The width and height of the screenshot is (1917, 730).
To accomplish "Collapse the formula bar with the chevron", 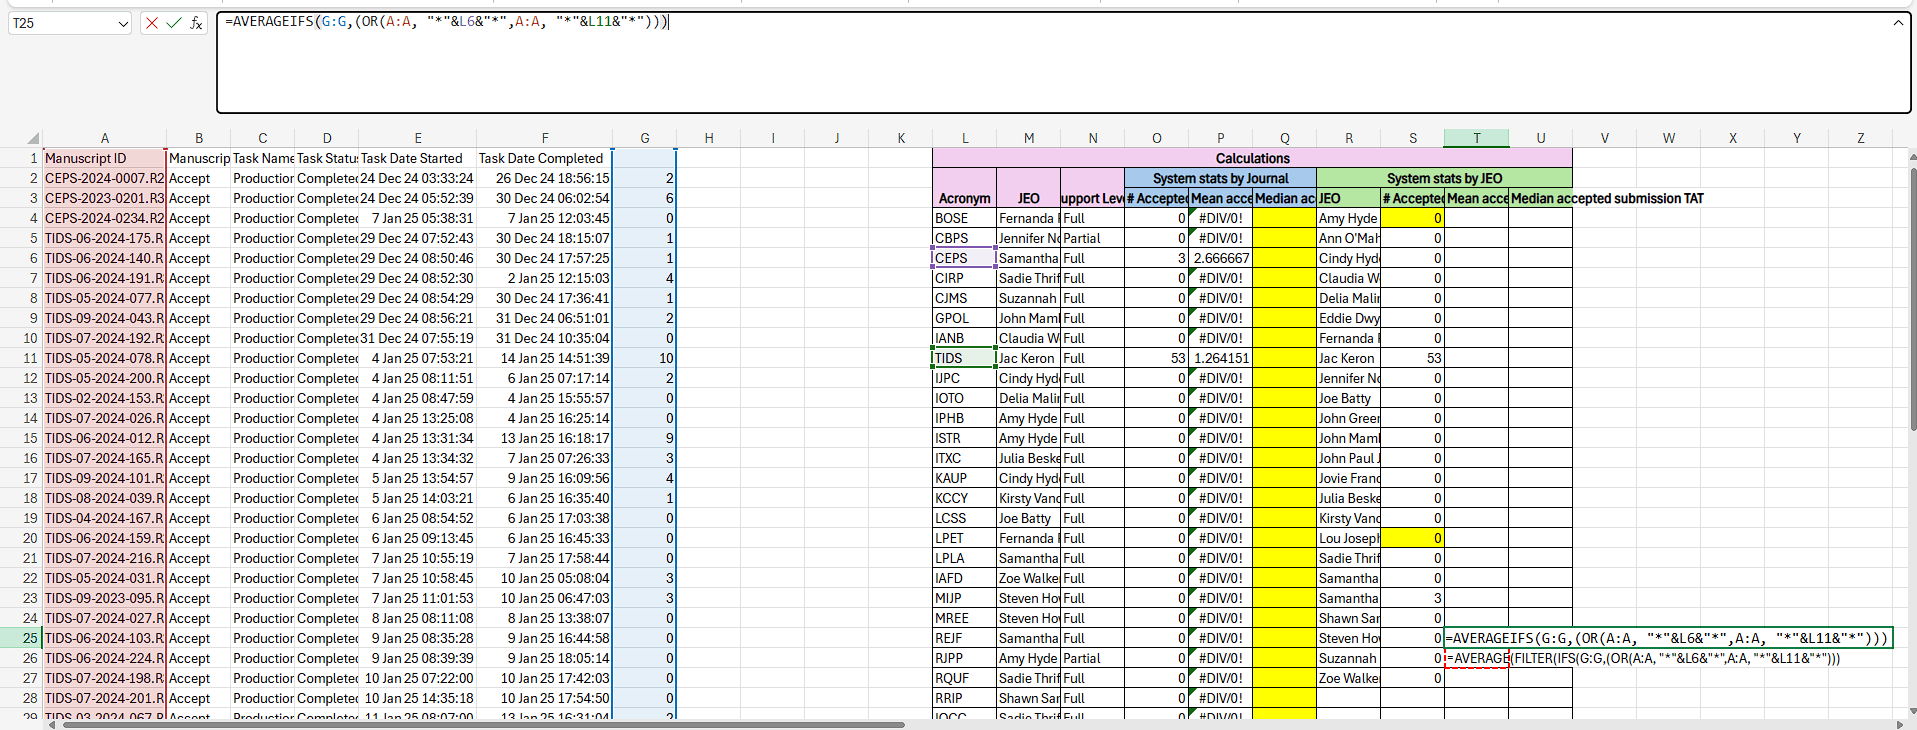I will (1898, 23).
